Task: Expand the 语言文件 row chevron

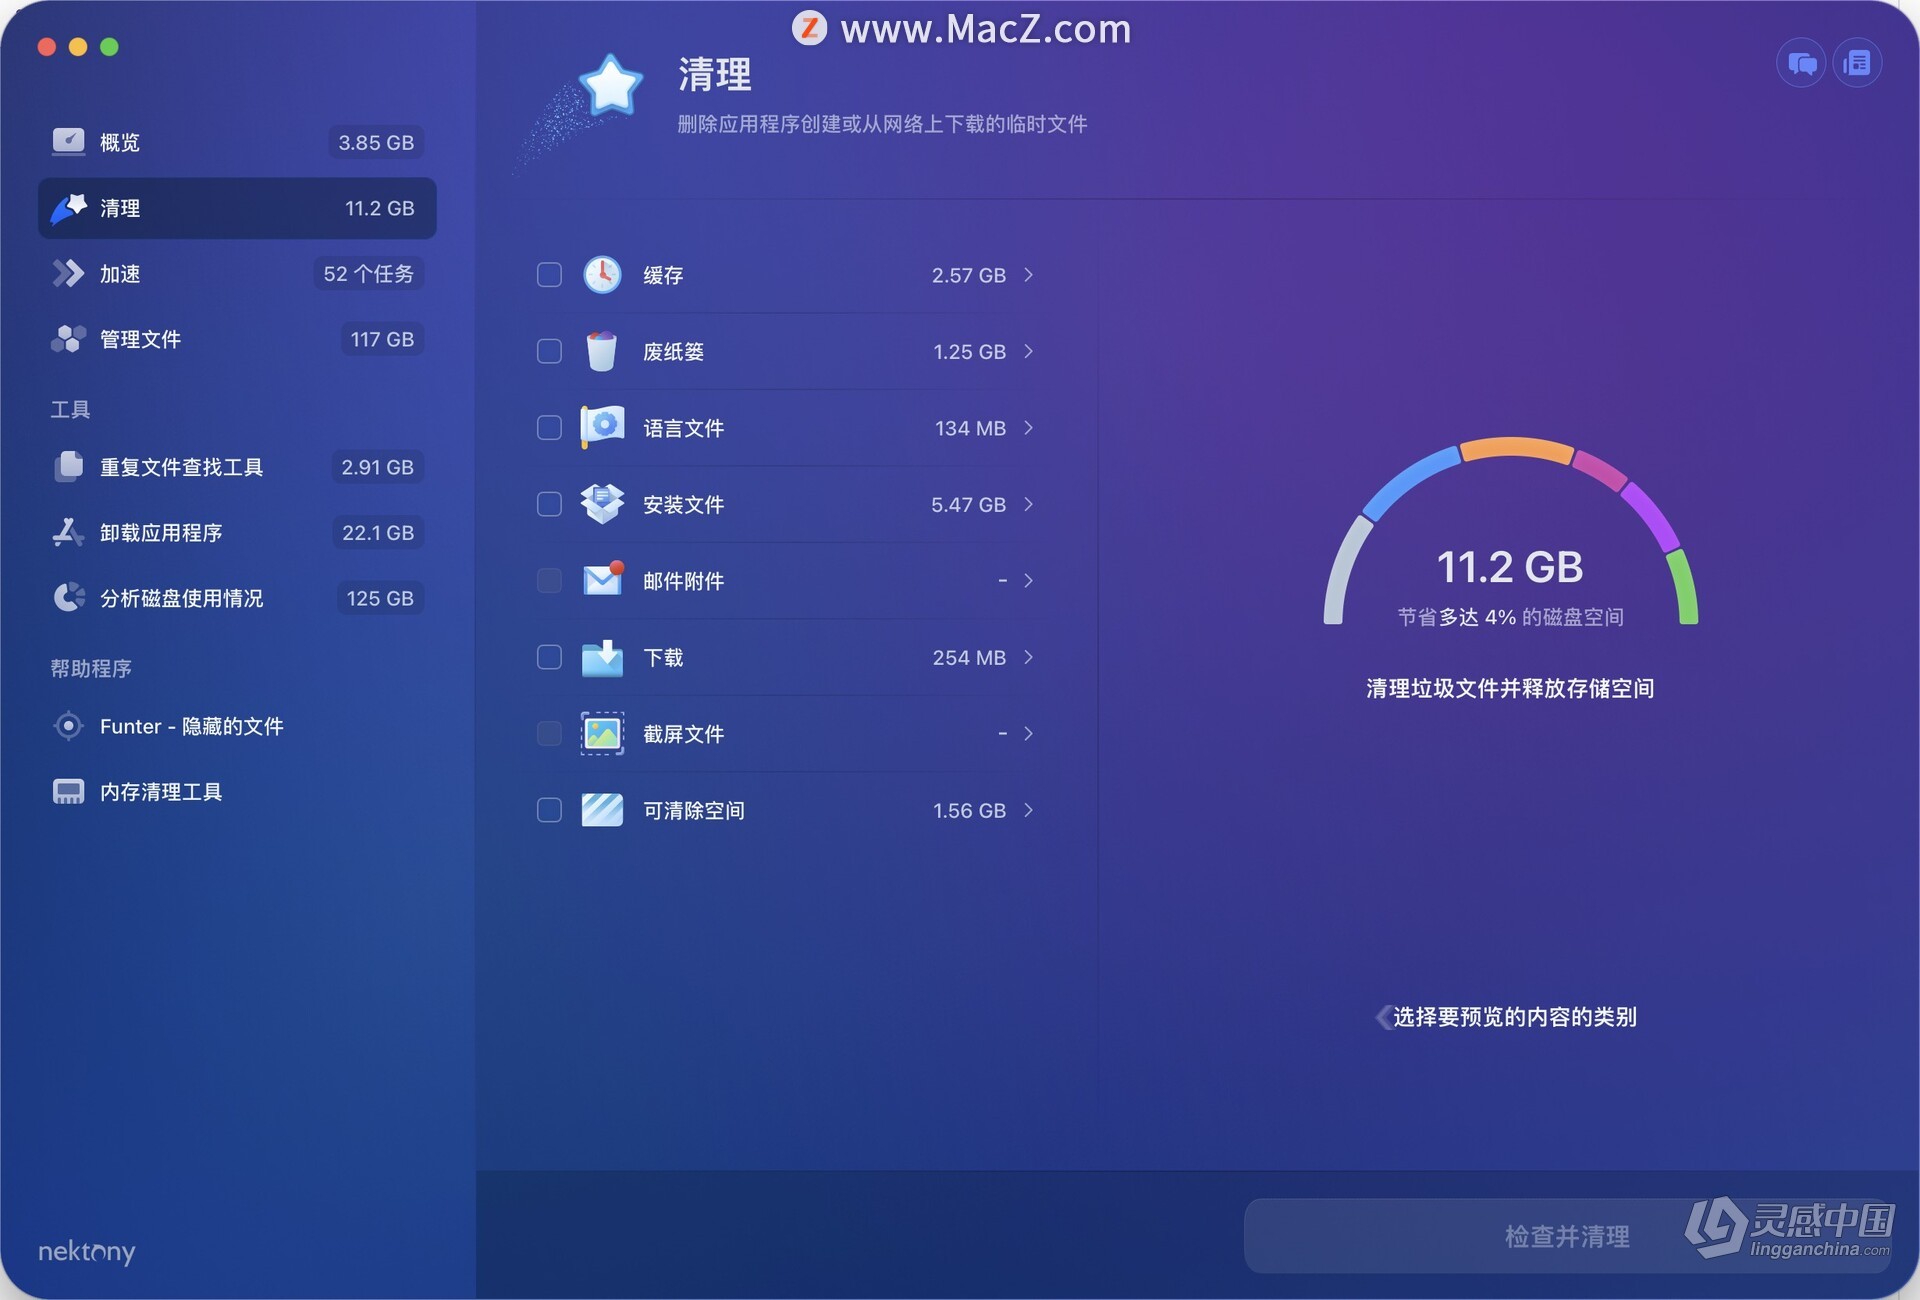Action: (x=1028, y=427)
